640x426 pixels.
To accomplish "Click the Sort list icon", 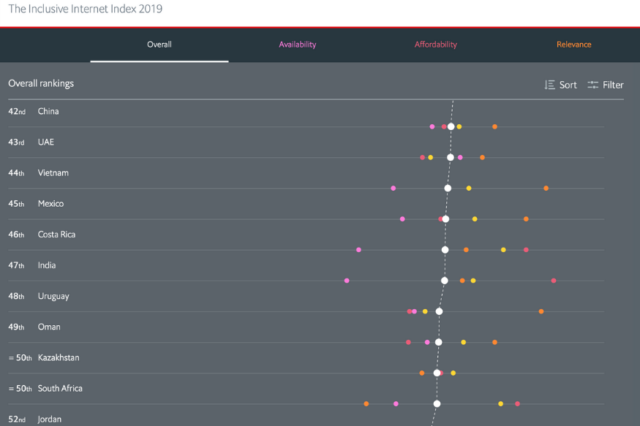I will tap(549, 85).
